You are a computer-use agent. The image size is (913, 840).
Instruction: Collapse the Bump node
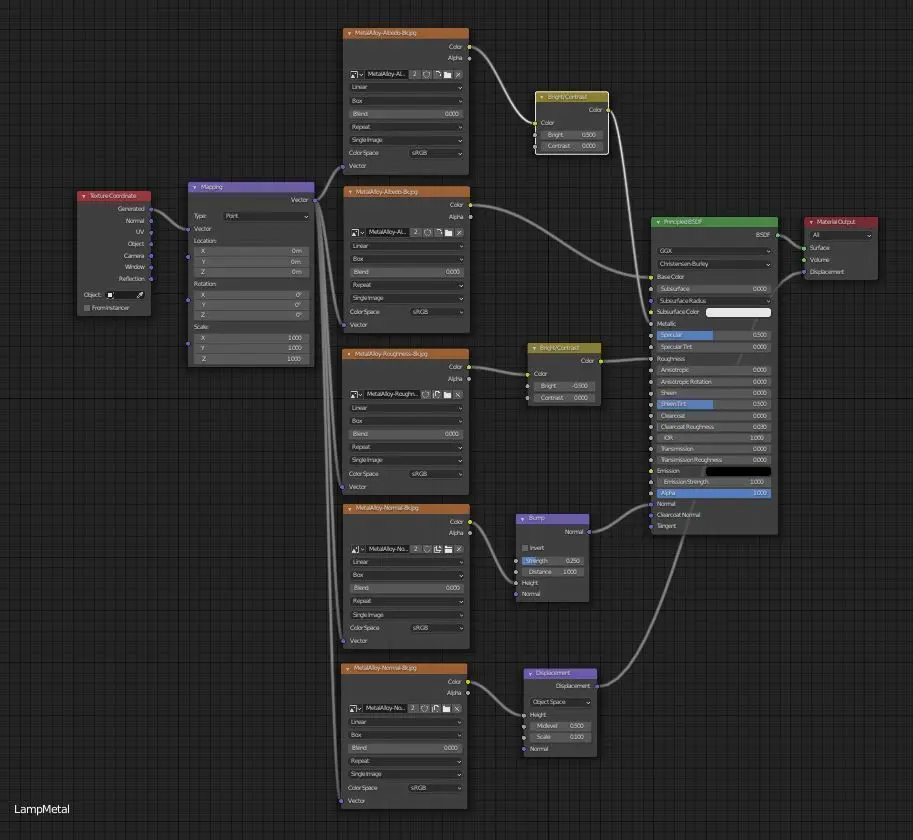[522, 519]
